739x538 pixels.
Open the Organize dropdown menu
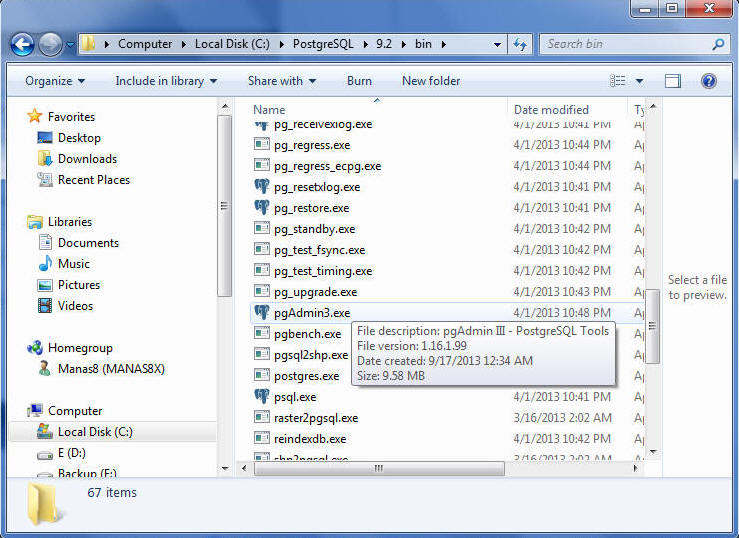tap(55, 81)
